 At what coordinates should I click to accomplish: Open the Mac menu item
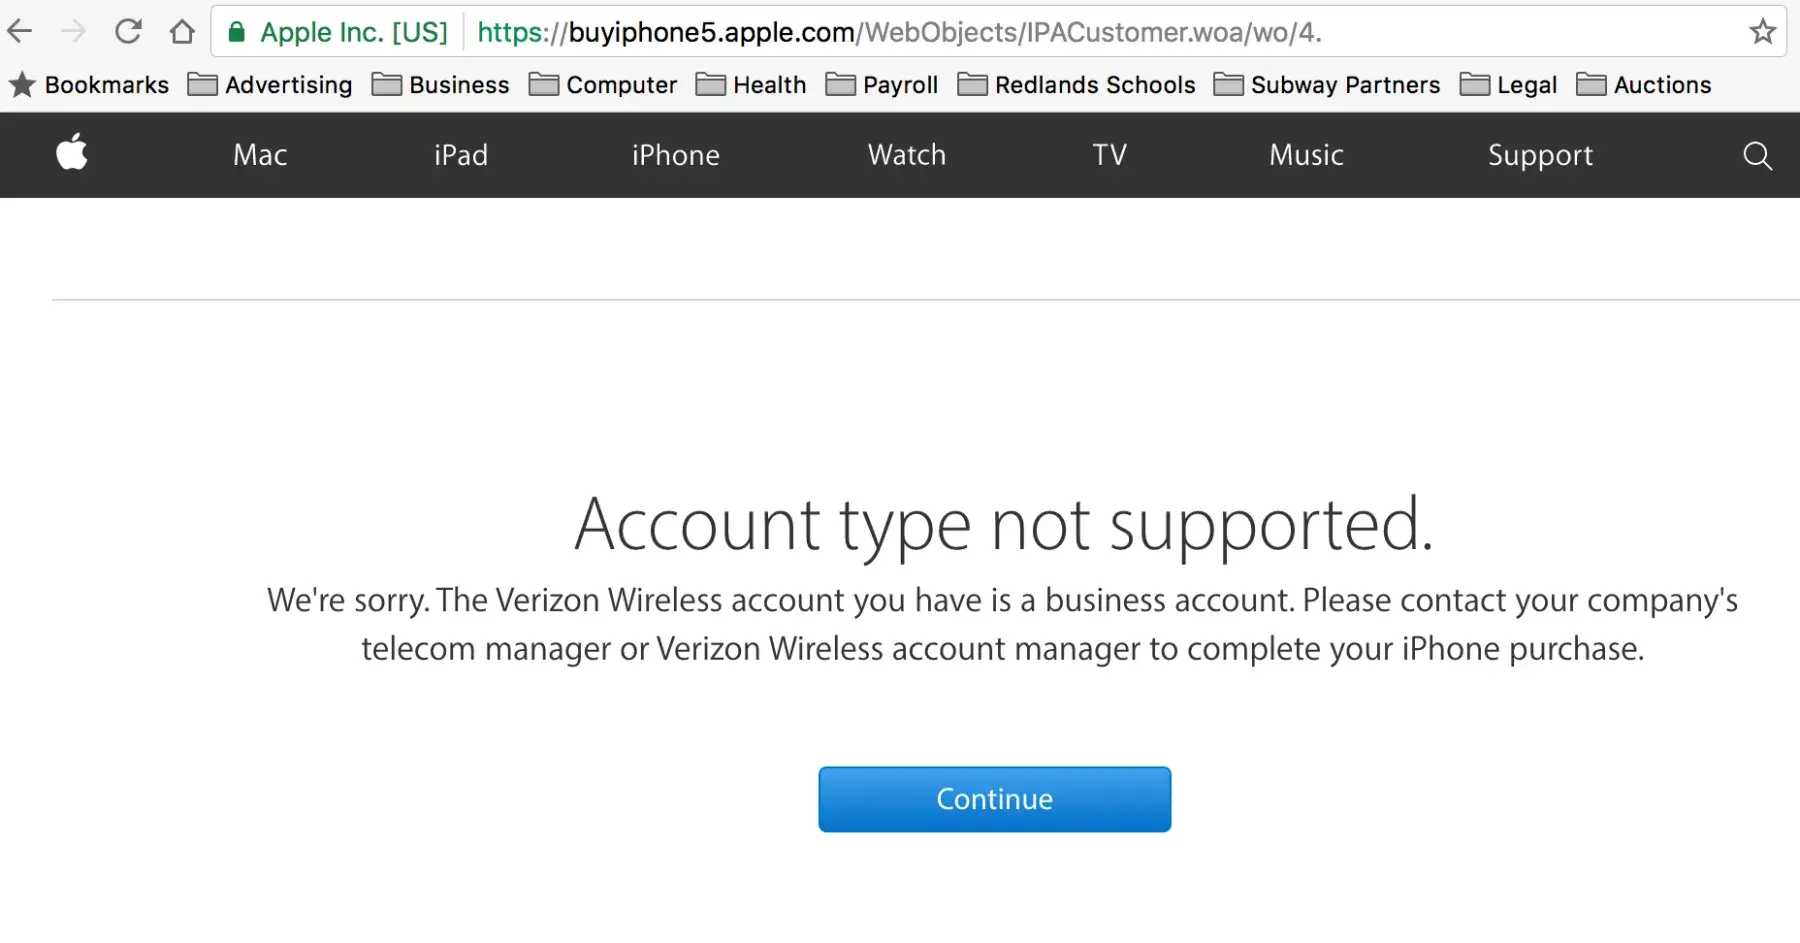point(260,155)
